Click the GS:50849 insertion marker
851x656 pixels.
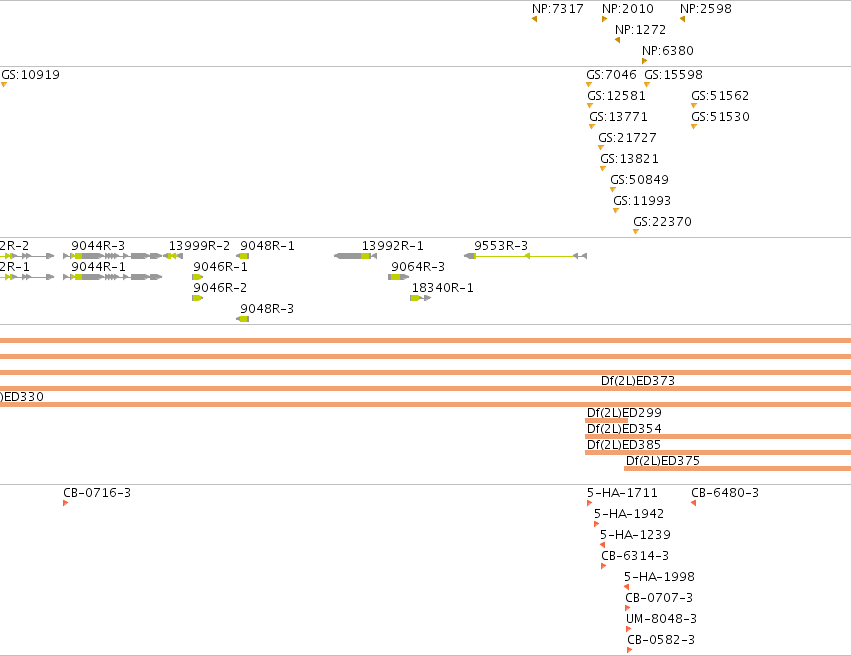613,189
